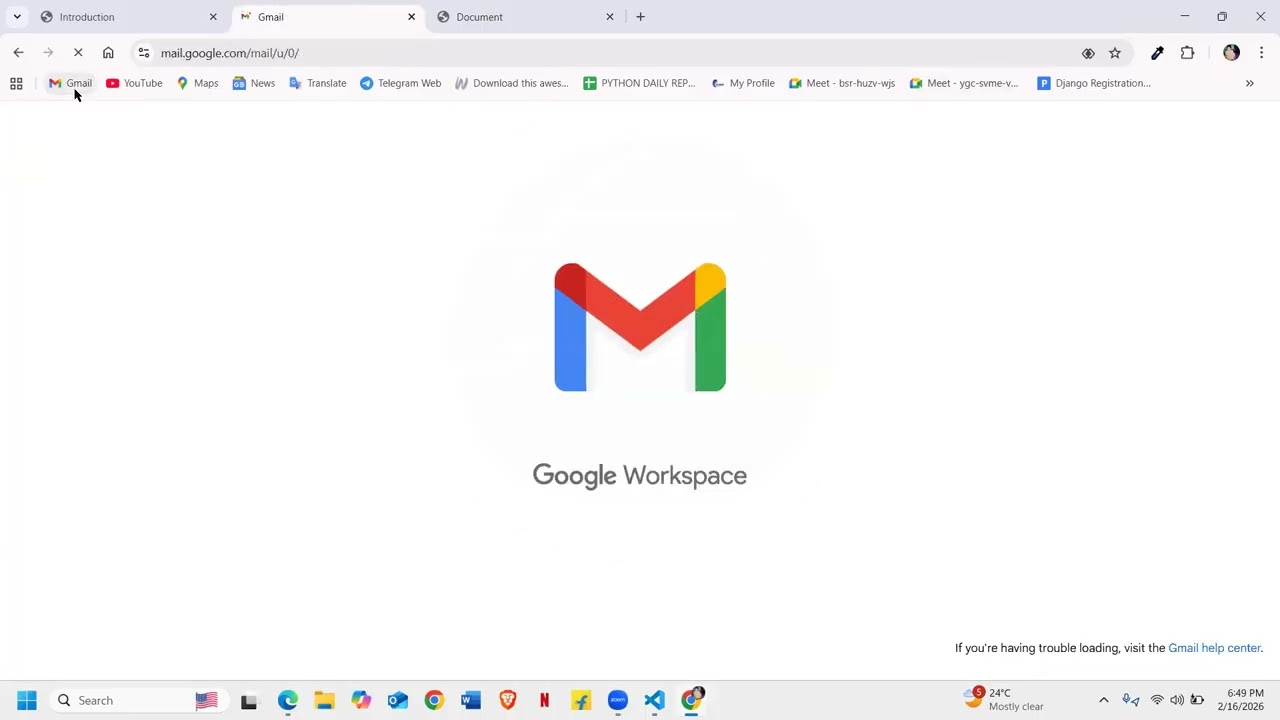Open the My Profile bookmark
The image size is (1280, 720).
pos(743,84)
